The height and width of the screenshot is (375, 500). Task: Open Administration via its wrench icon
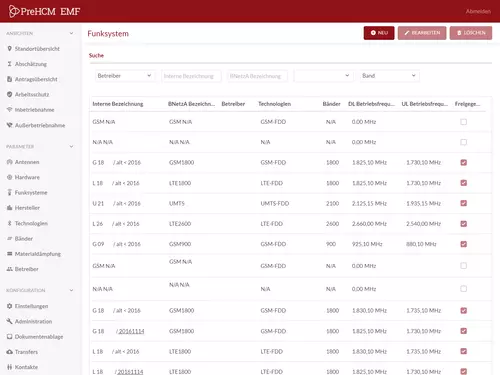click(9, 321)
